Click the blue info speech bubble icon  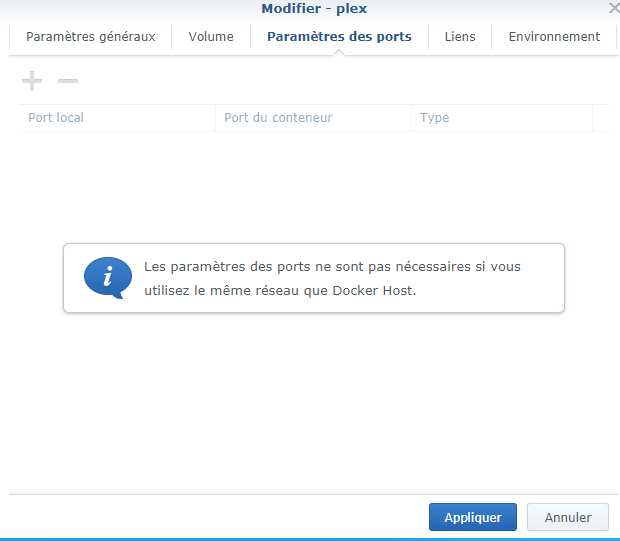pyautogui.click(x=108, y=278)
